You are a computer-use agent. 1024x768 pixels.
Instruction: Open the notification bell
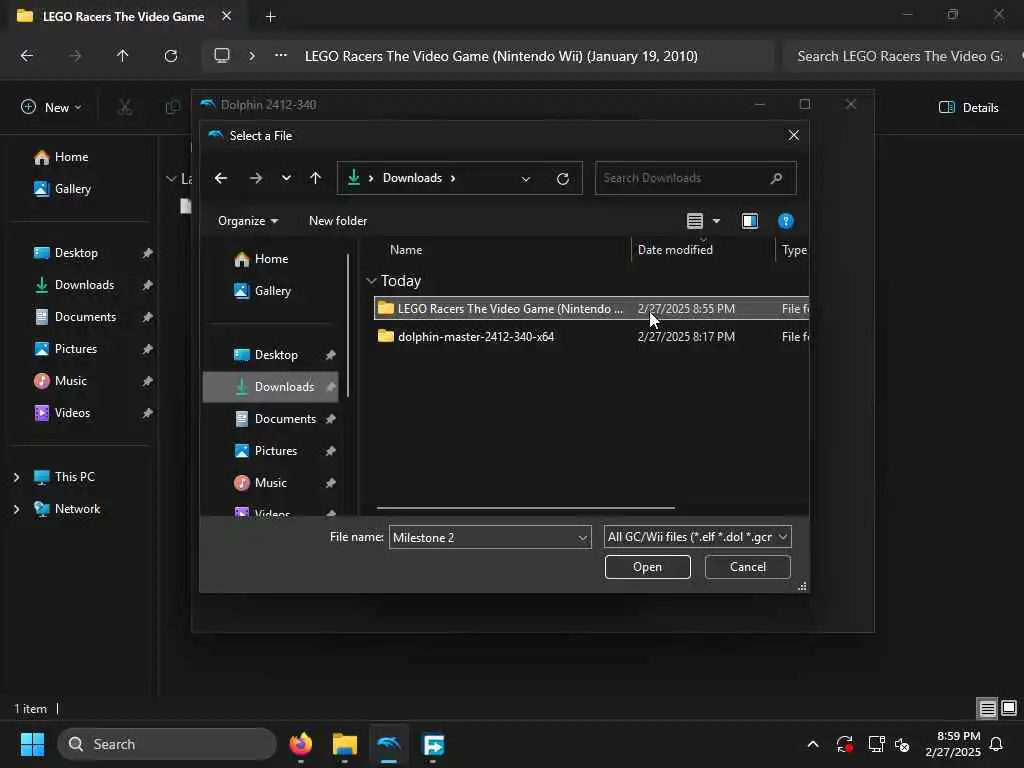tap(997, 744)
